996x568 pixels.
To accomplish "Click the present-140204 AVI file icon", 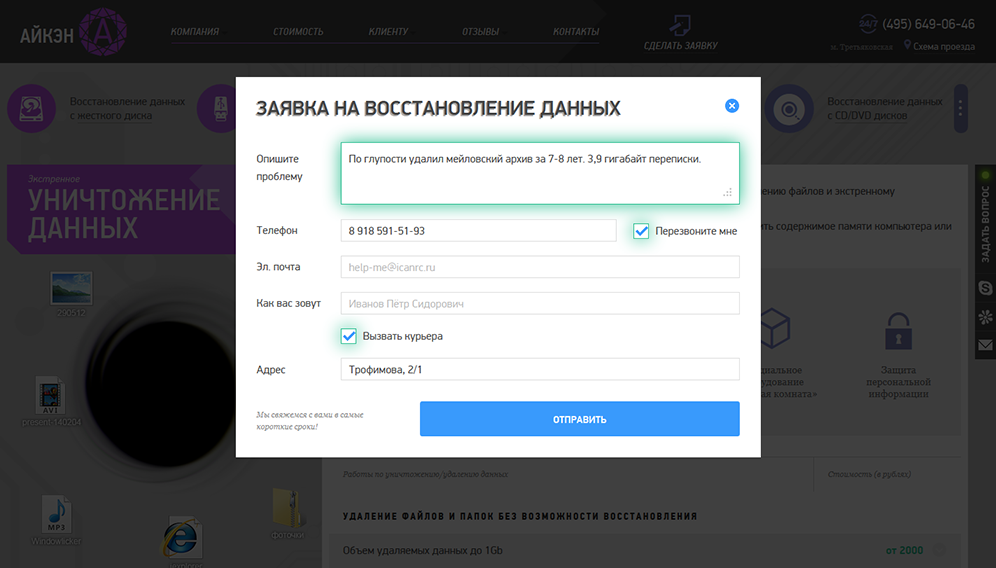I will pyautogui.click(x=50, y=396).
